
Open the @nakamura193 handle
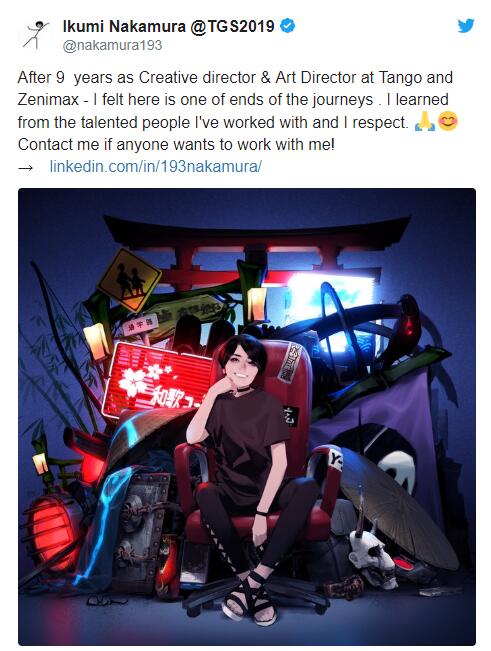112,45
